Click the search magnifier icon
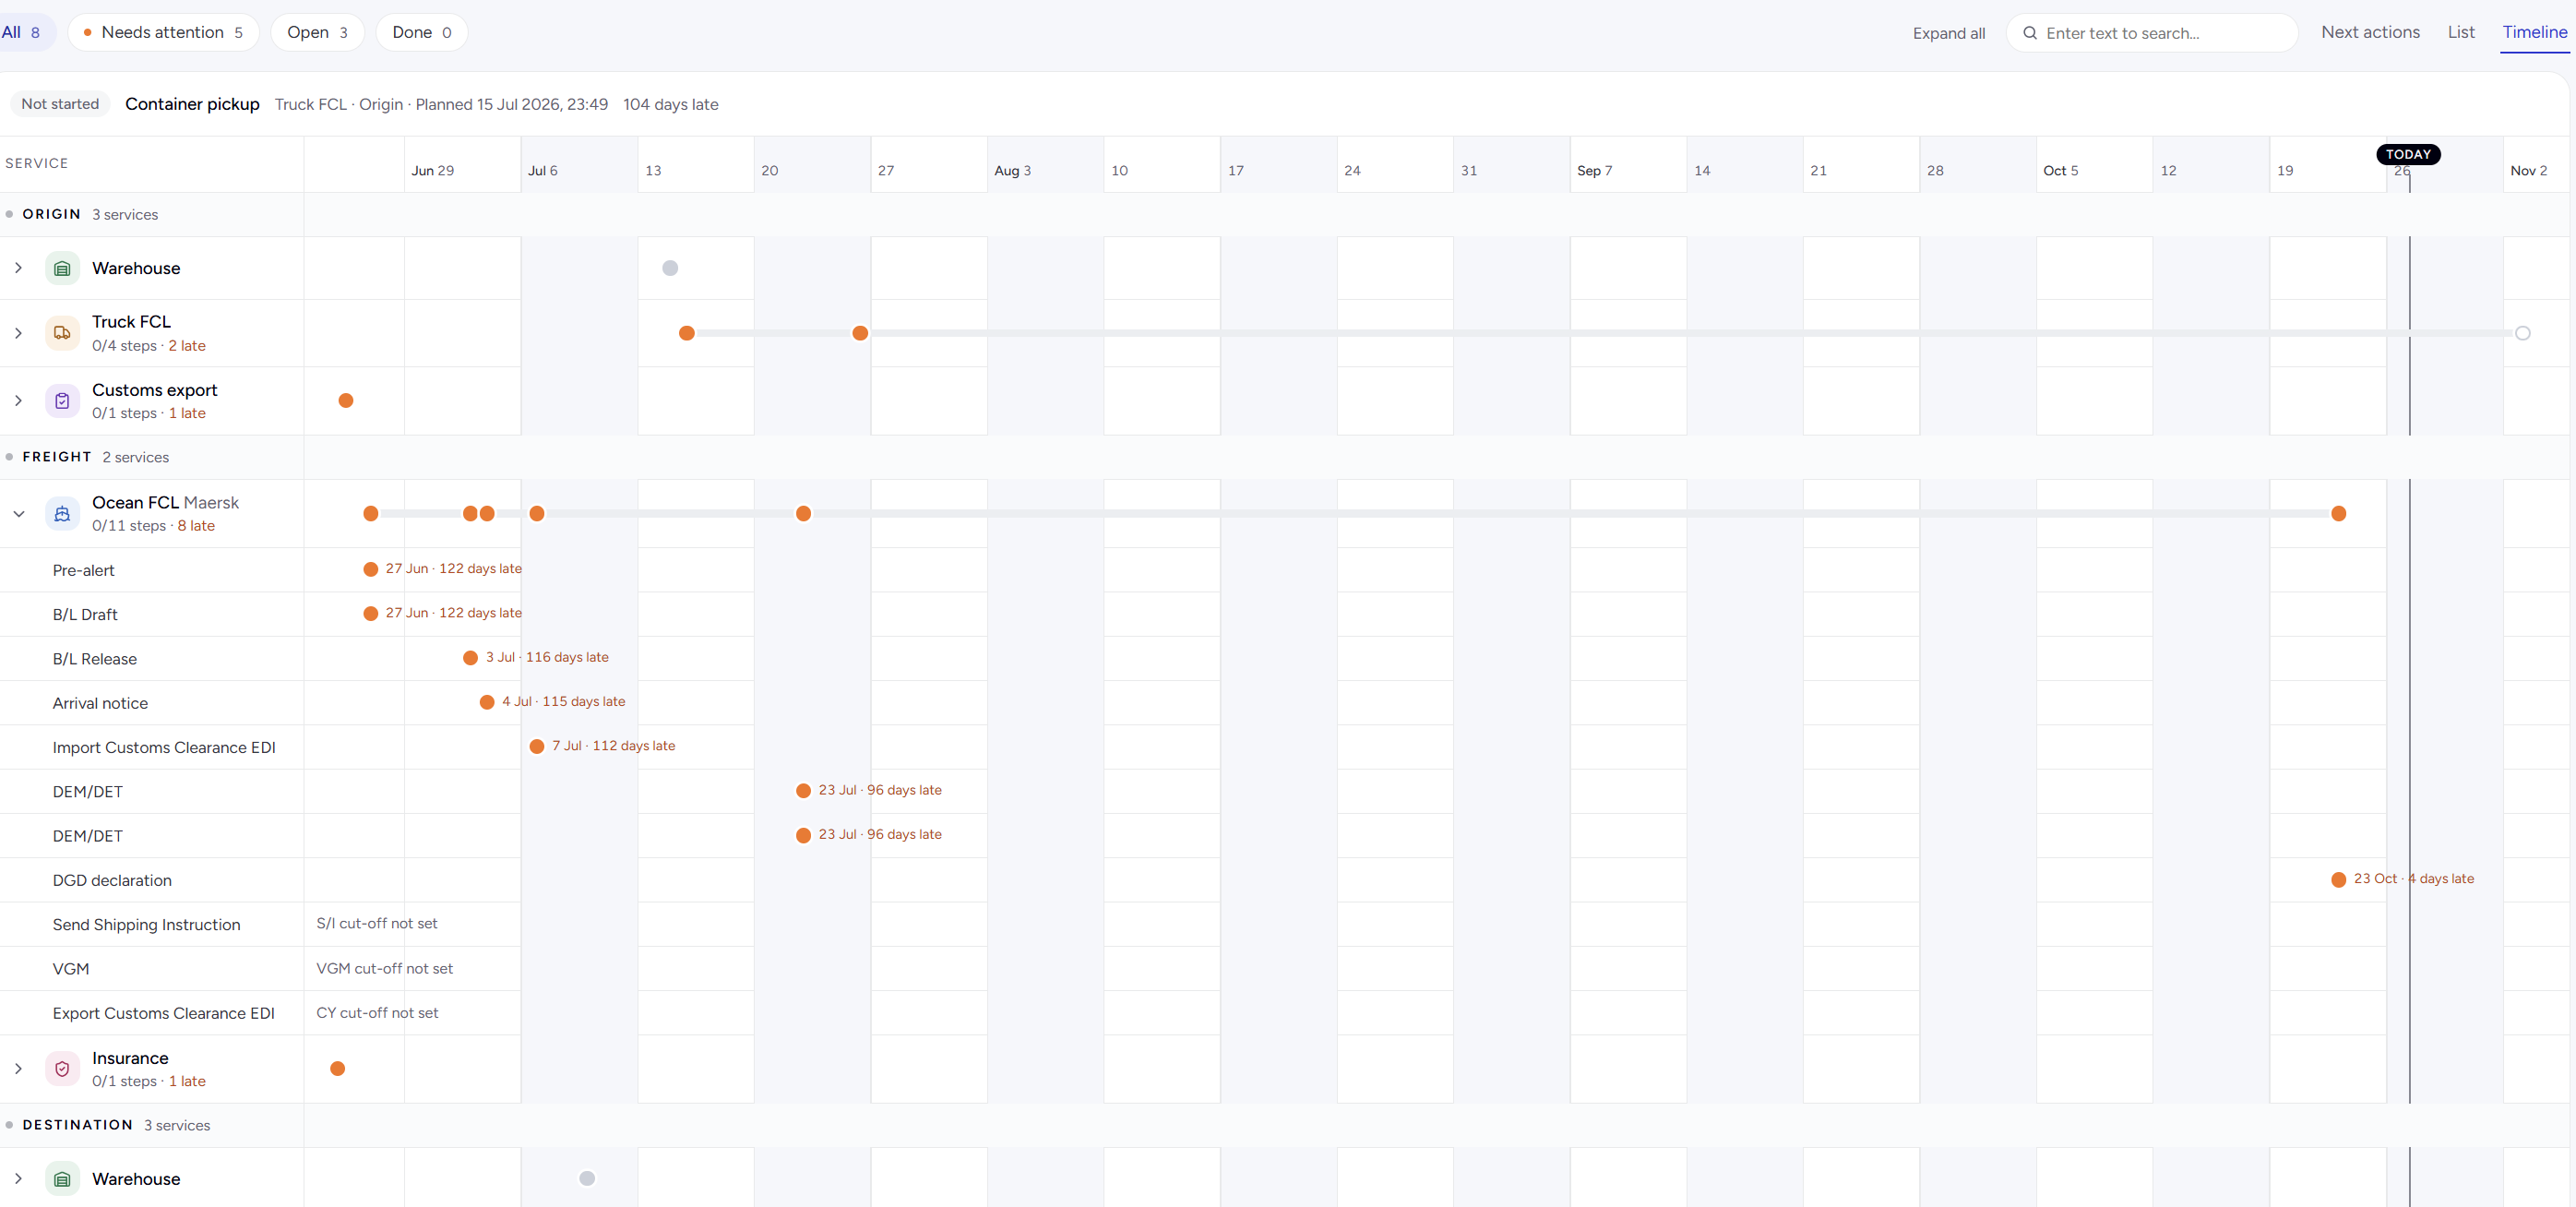The height and width of the screenshot is (1207, 2576). click(2030, 33)
